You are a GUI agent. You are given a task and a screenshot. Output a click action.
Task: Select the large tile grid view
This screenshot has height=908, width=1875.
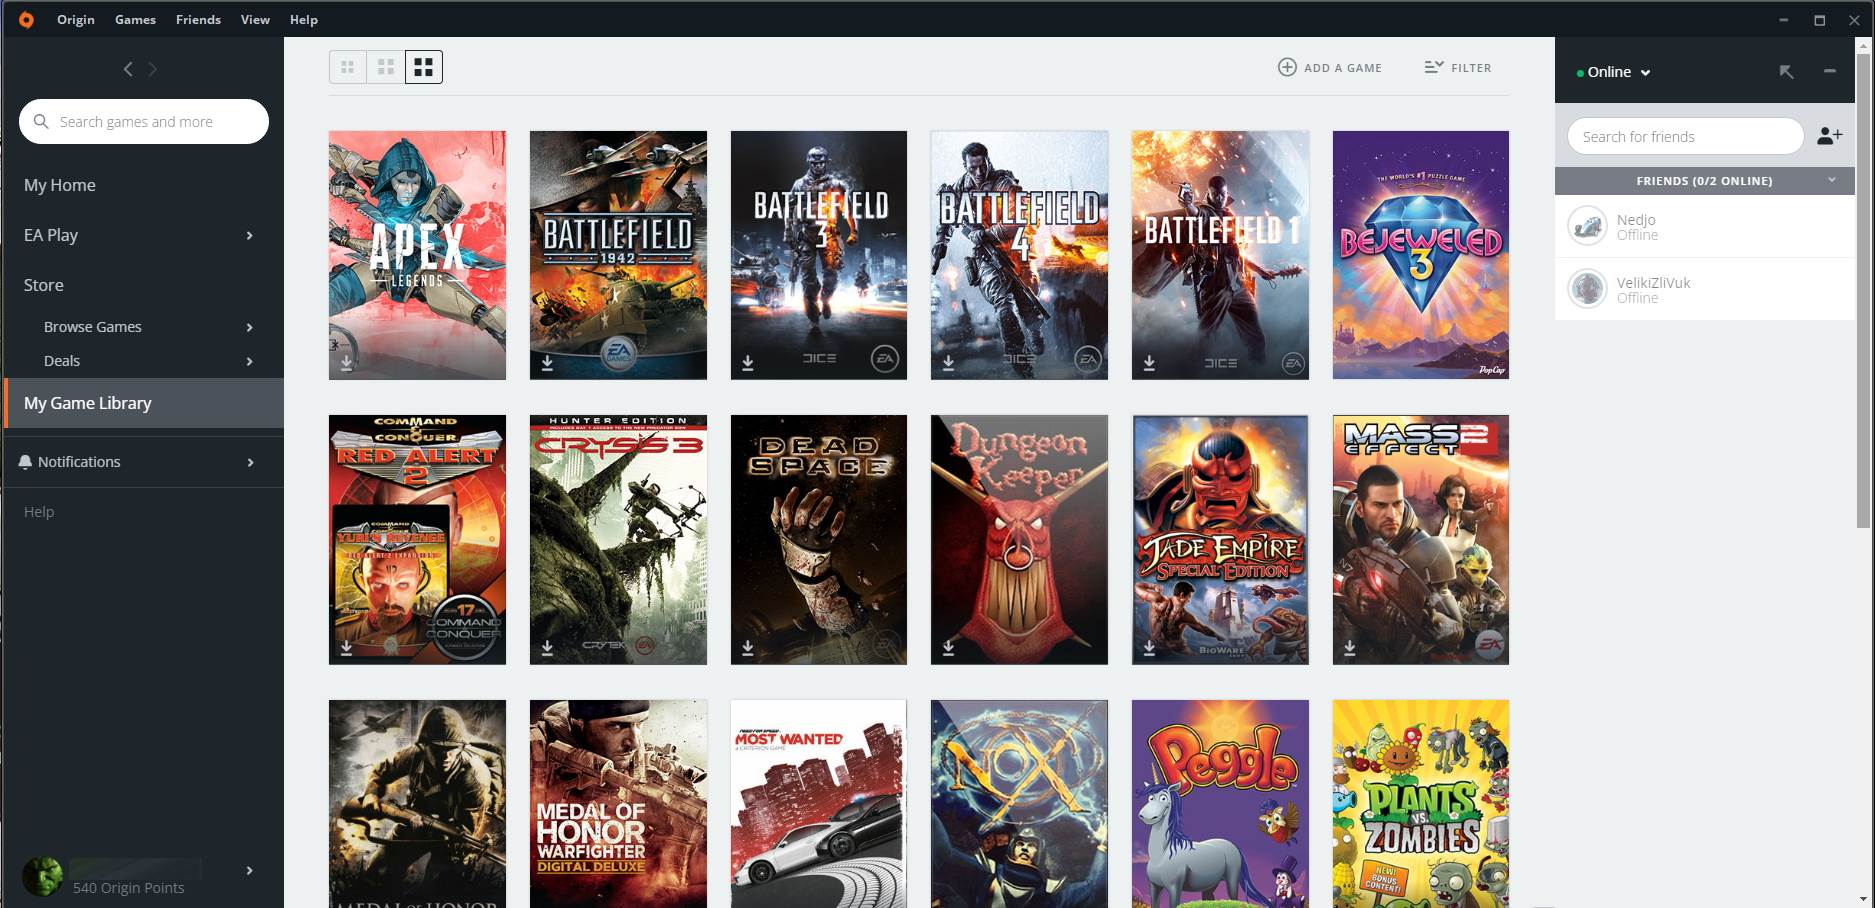423,67
